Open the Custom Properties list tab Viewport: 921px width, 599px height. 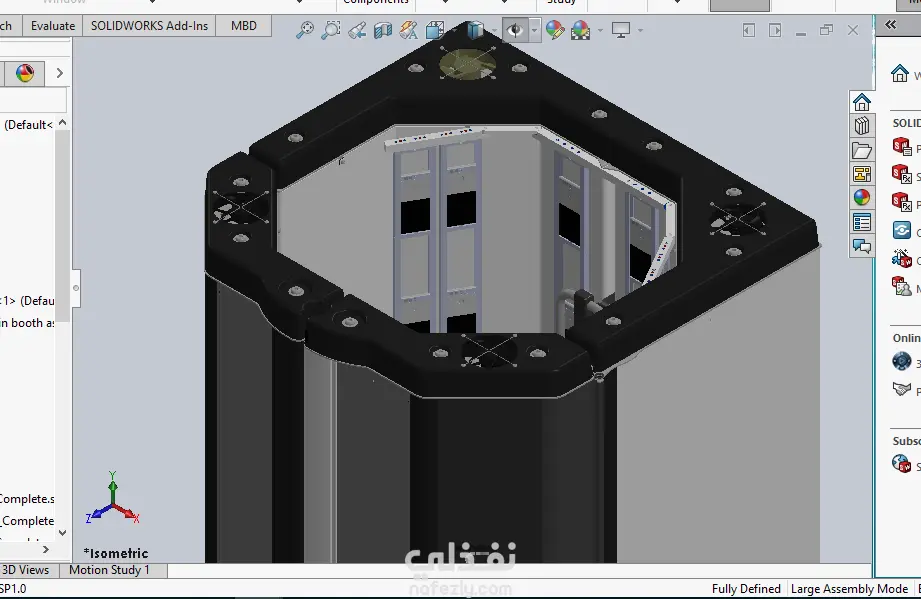(862, 223)
